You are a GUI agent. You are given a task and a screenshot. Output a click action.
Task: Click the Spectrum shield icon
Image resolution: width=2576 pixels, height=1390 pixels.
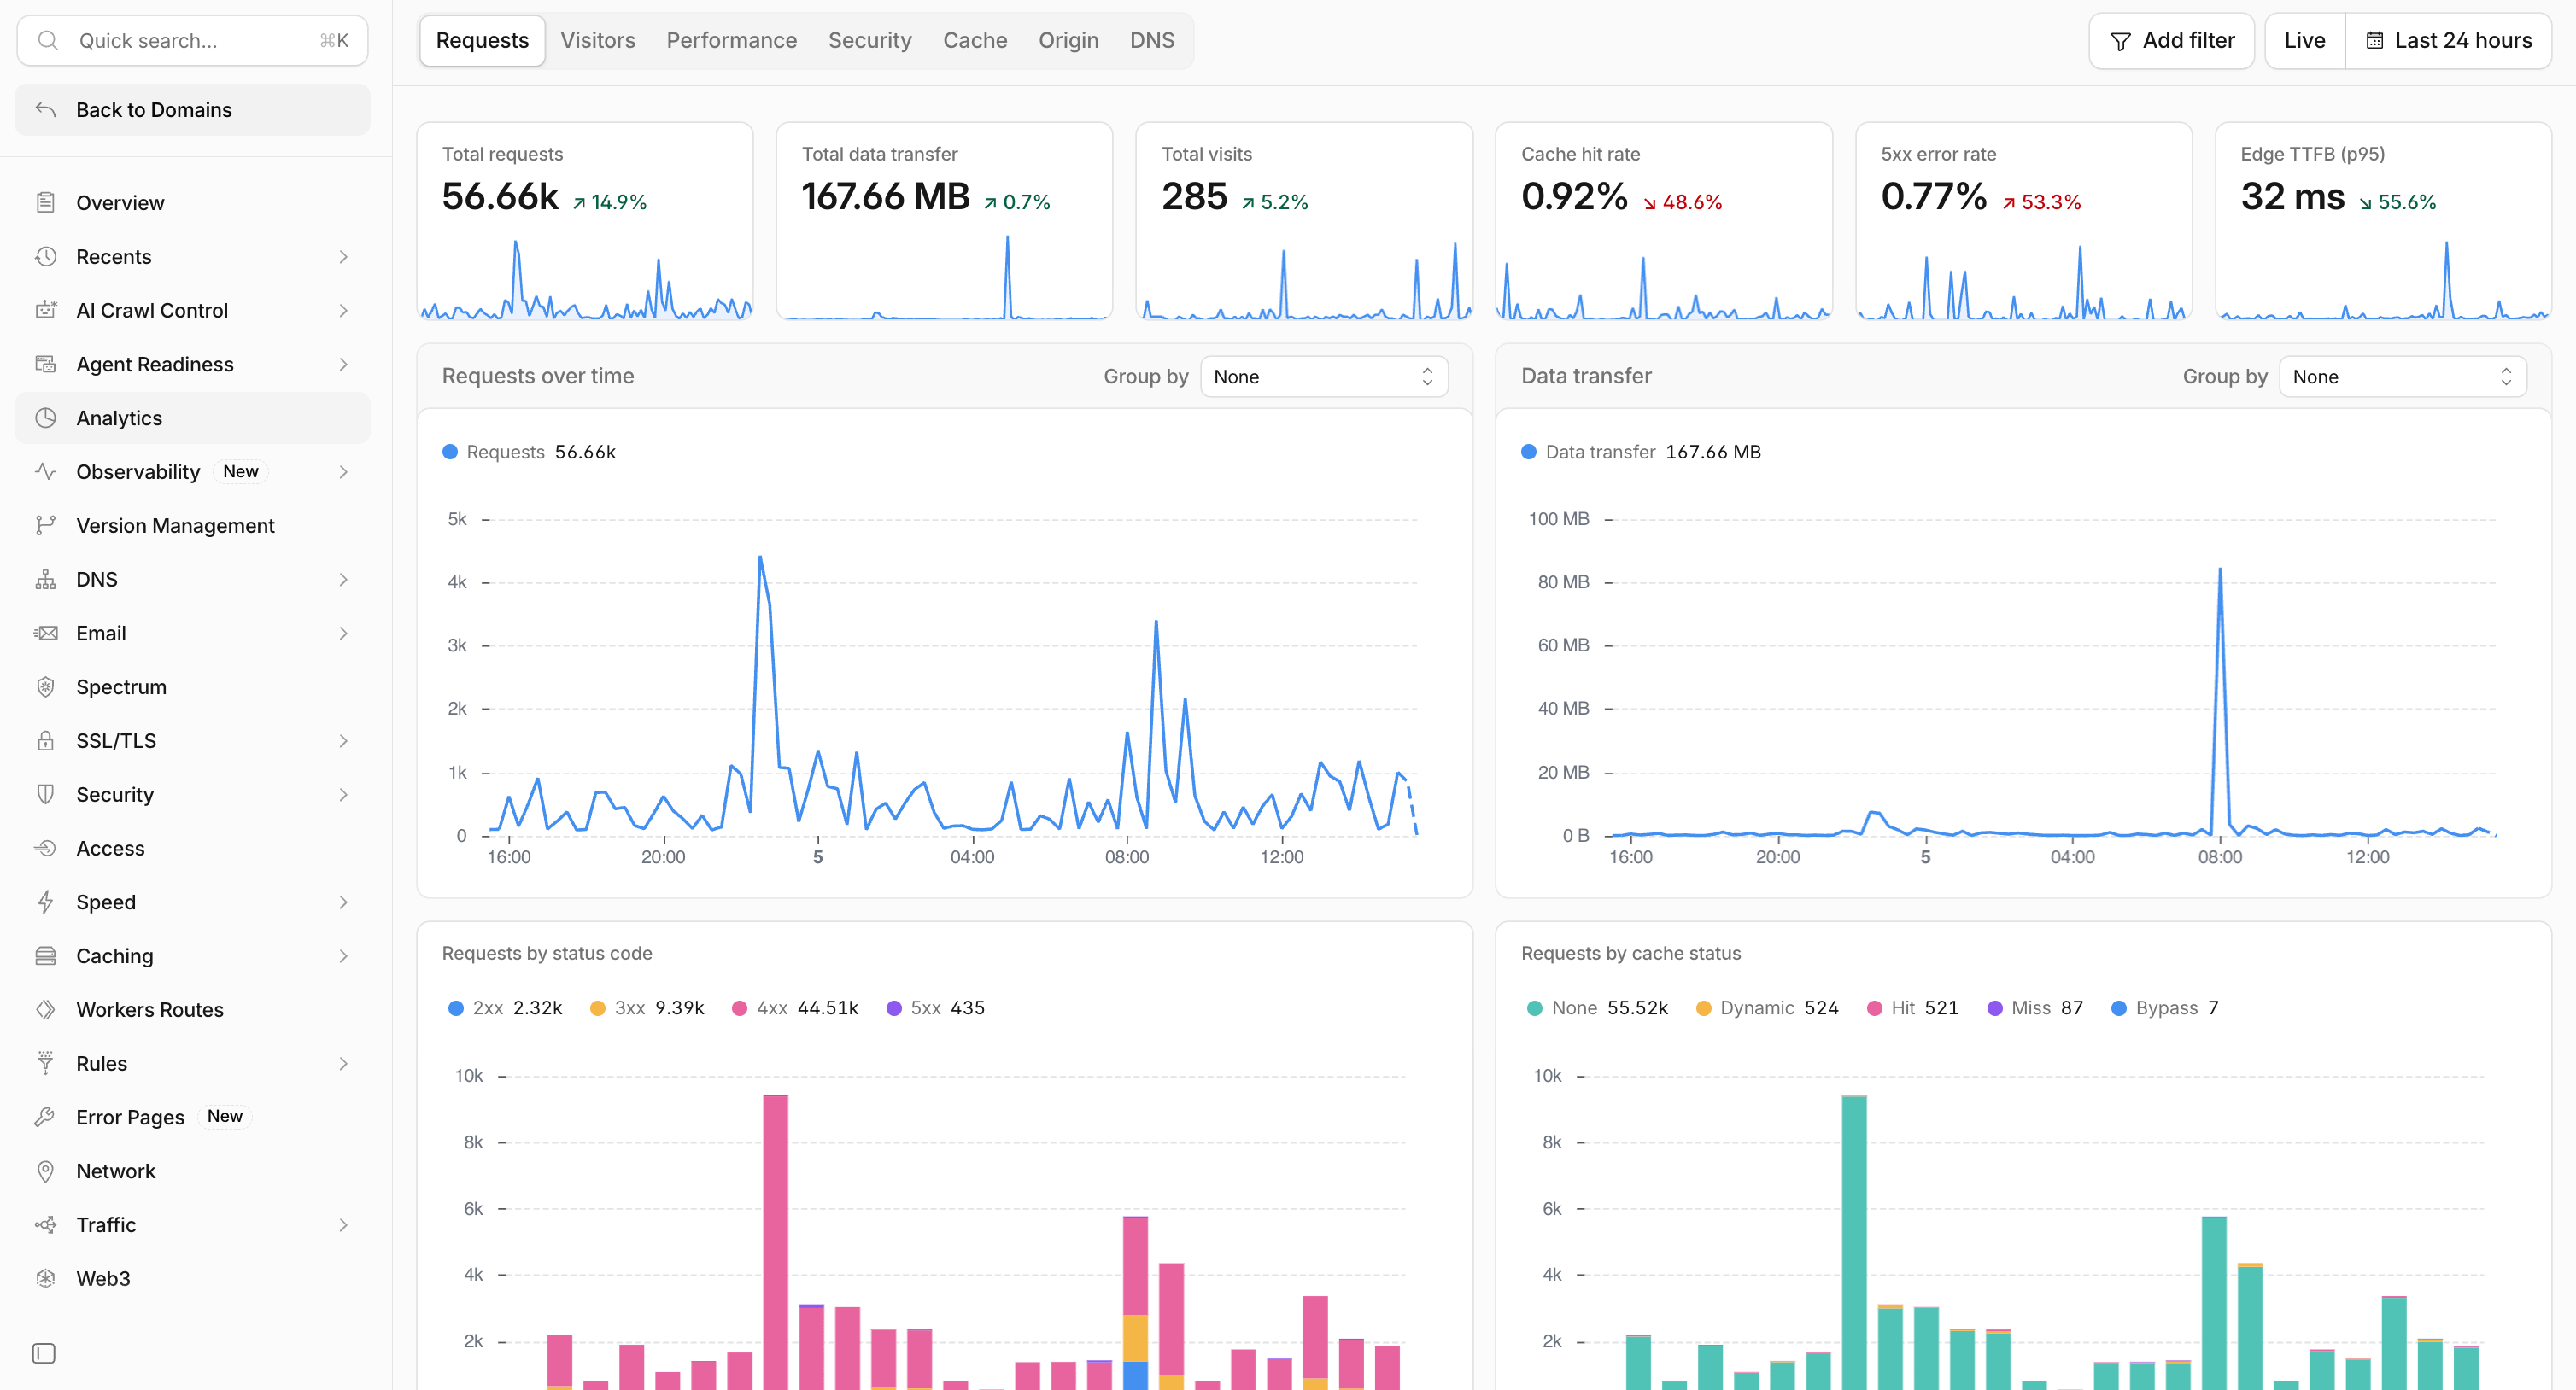[45, 687]
